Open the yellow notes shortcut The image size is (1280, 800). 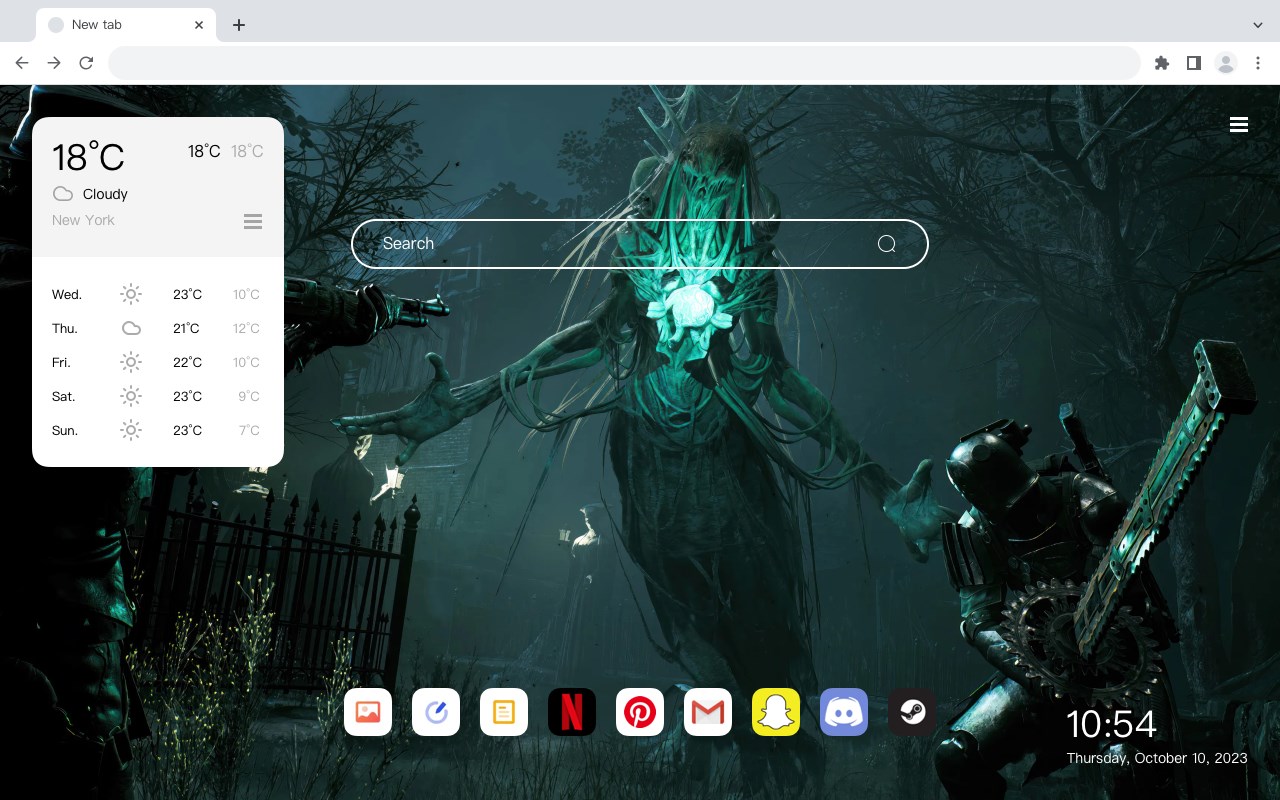pos(504,712)
